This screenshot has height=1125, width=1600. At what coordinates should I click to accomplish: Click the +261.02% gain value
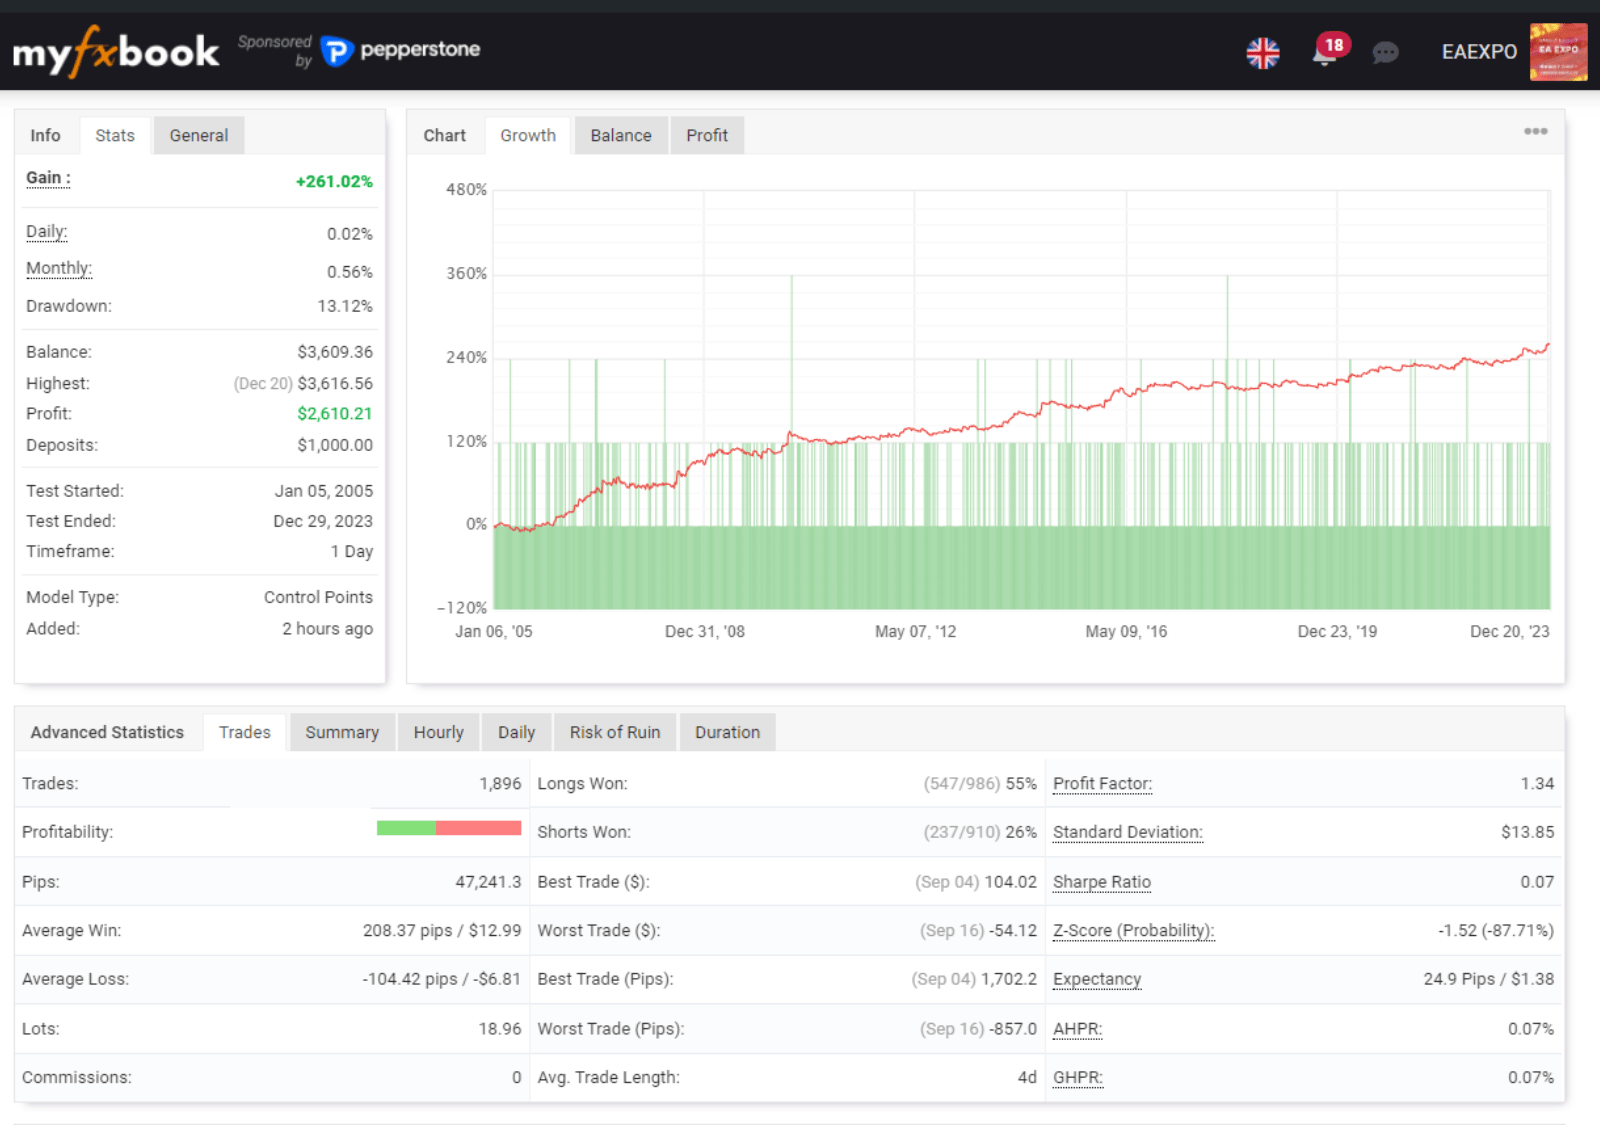[x=334, y=182]
